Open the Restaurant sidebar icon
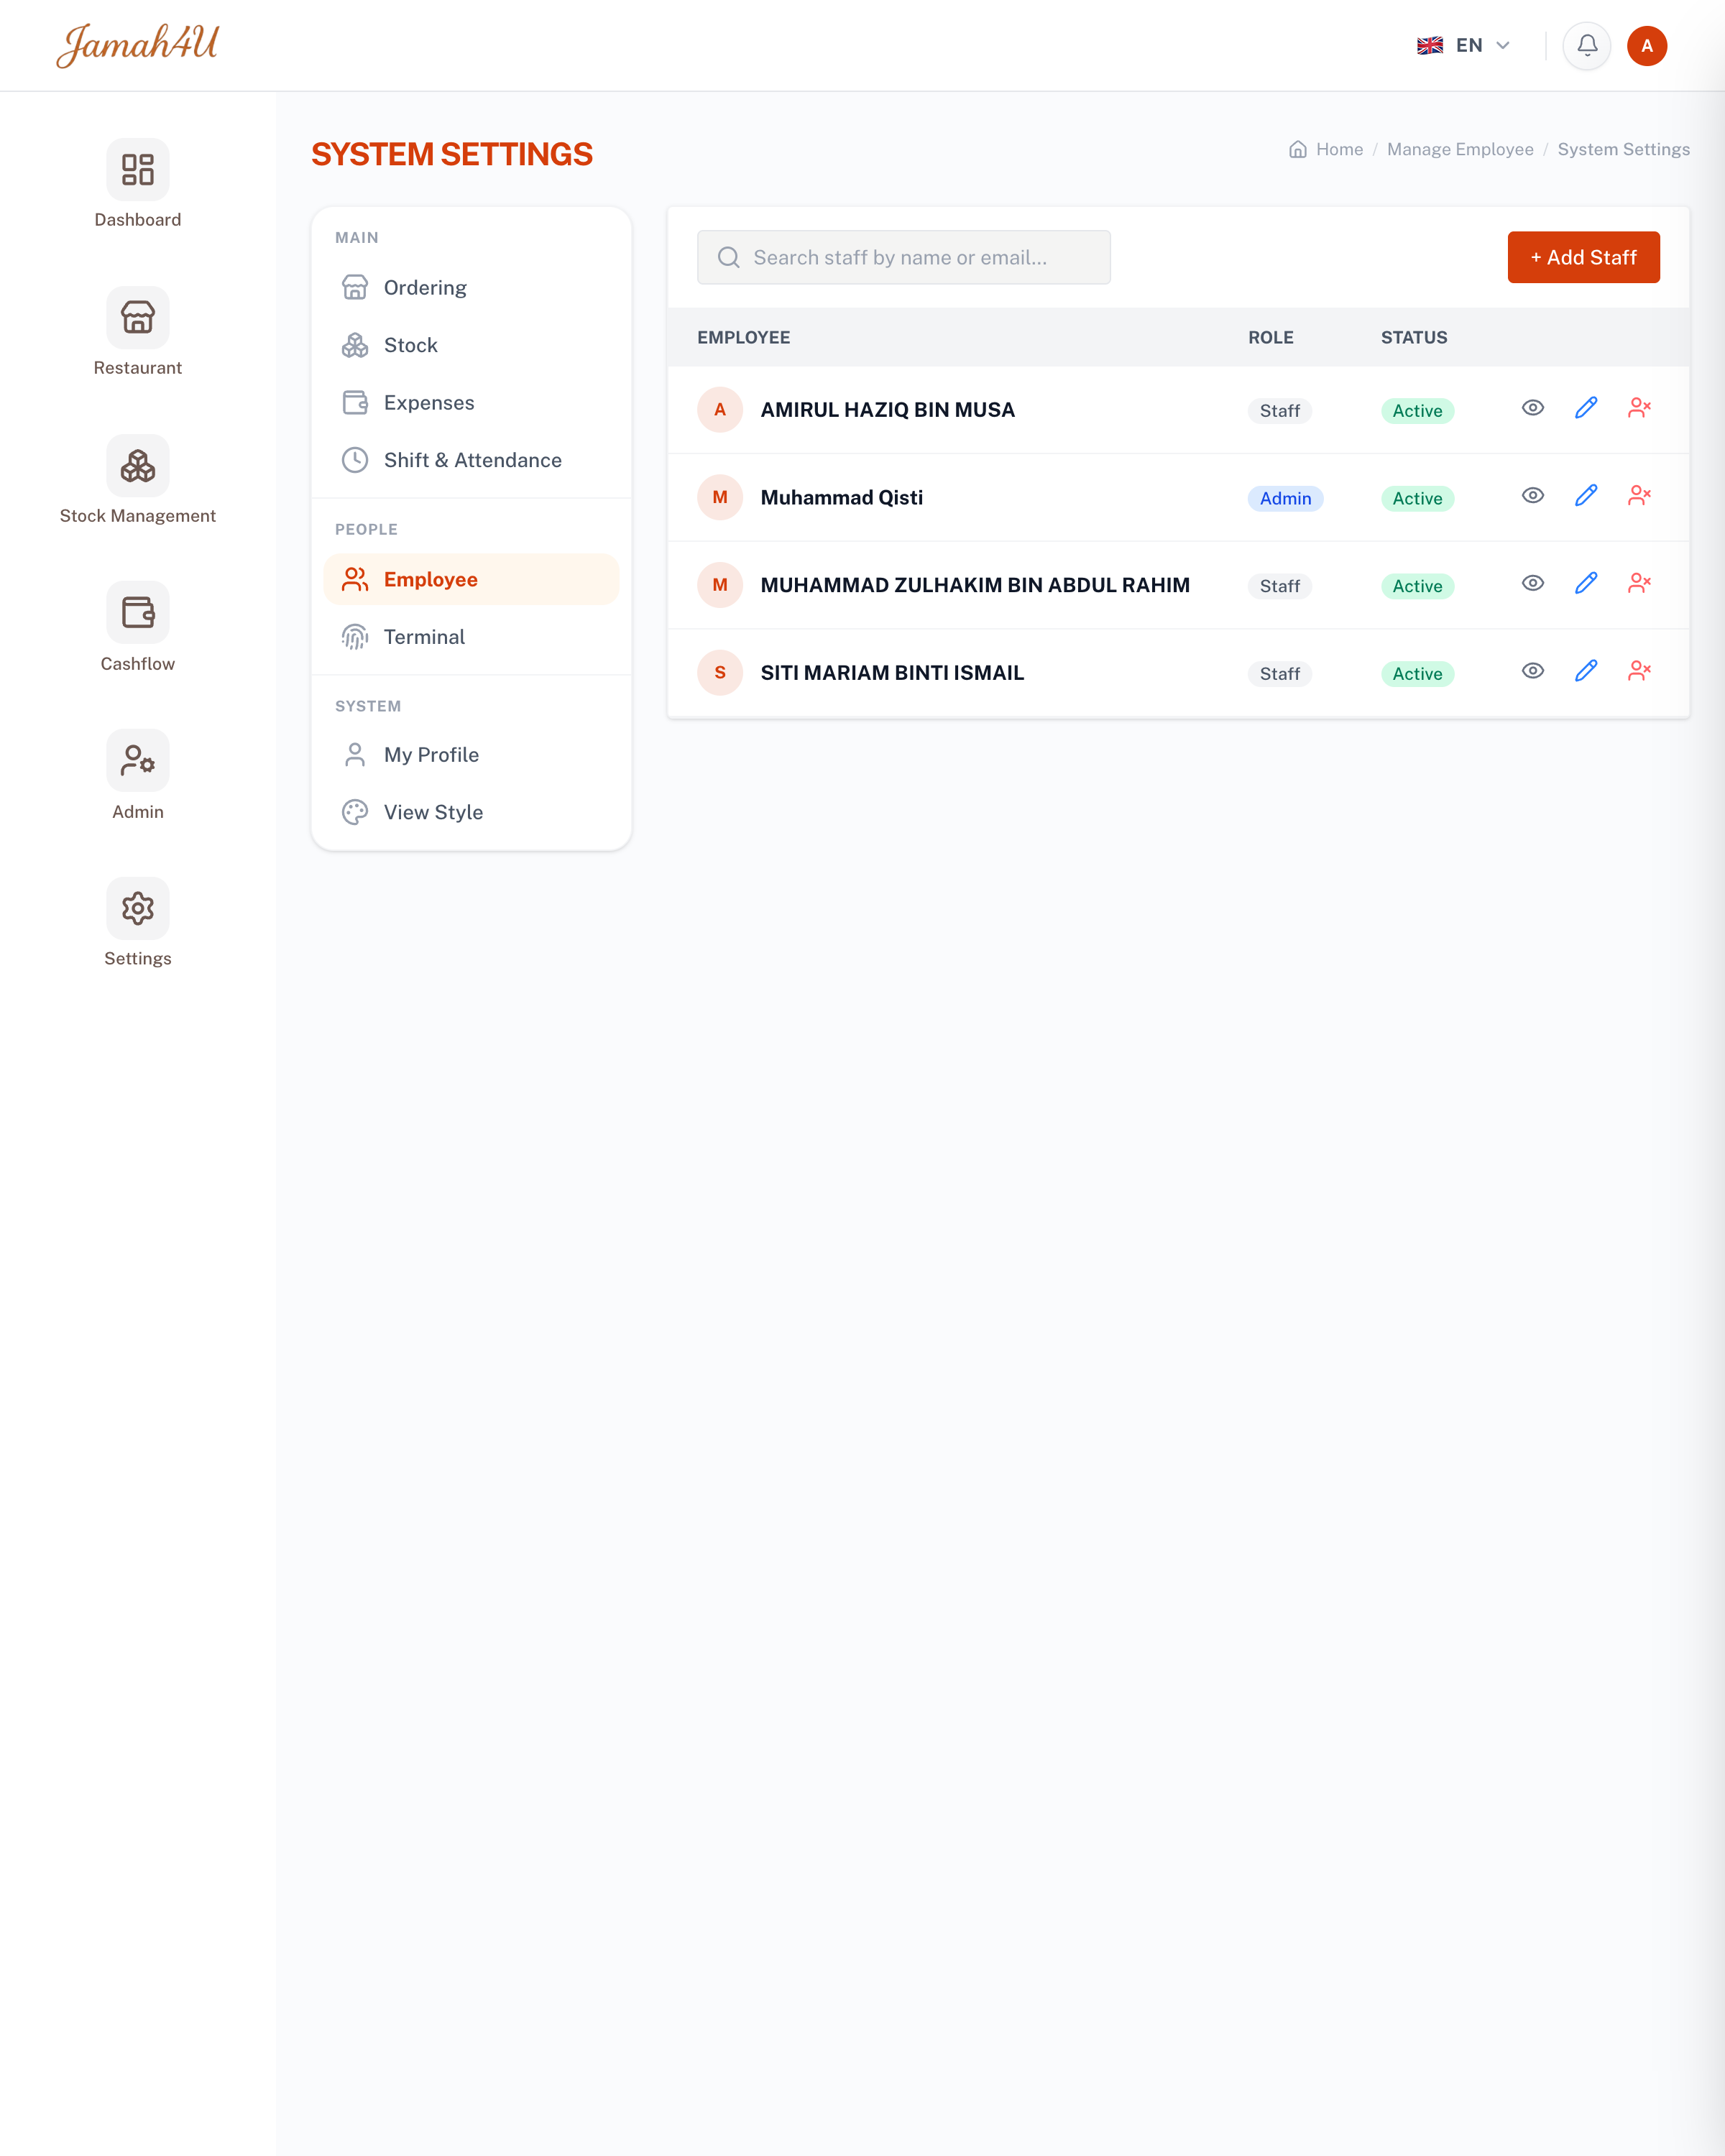This screenshot has width=1725, height=2156. coord(138,317)
